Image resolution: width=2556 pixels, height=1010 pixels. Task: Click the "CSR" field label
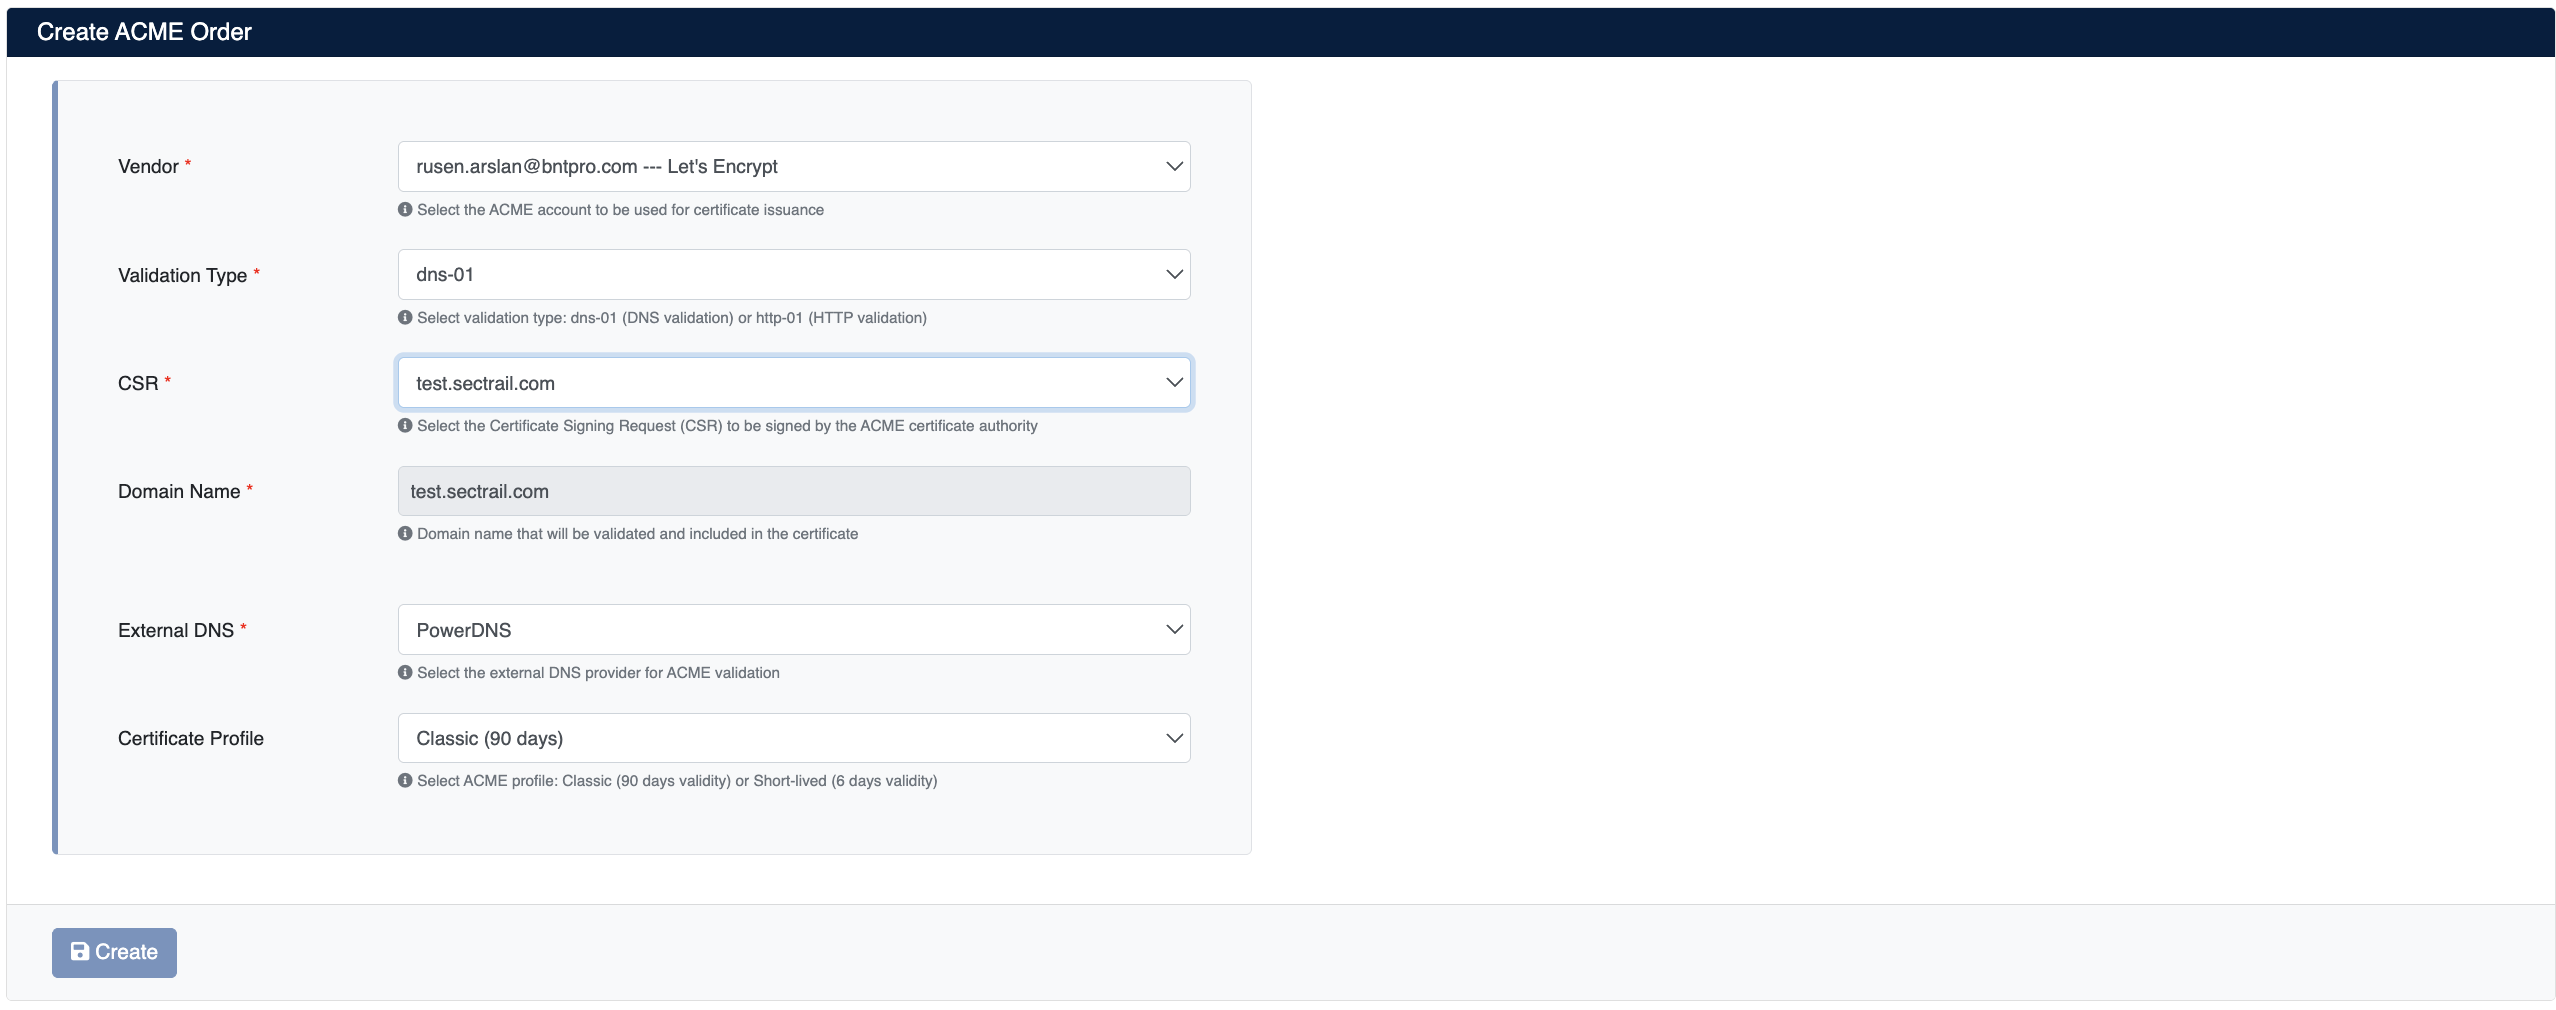click(138, 384)
